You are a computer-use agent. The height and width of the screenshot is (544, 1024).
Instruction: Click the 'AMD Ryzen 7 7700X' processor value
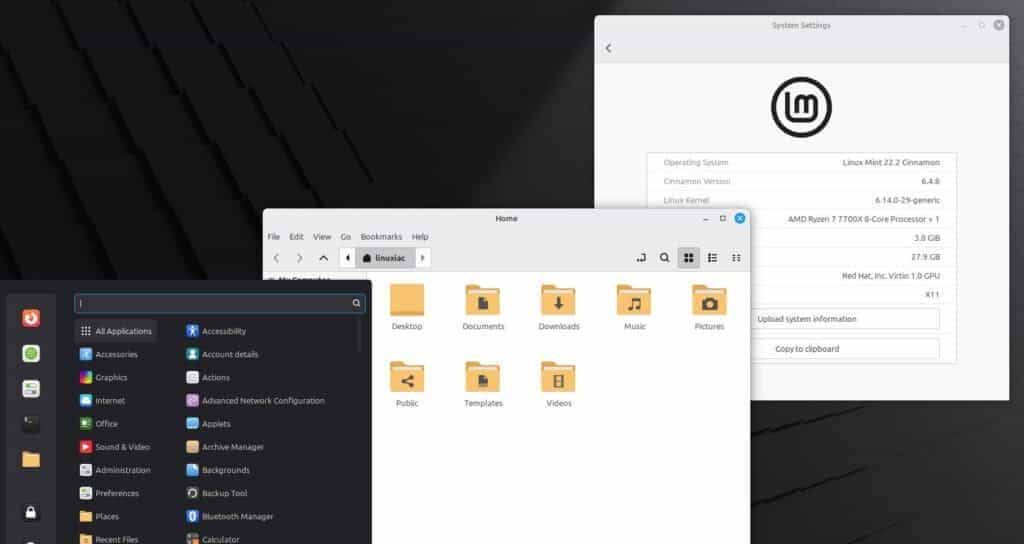[863, 219]
